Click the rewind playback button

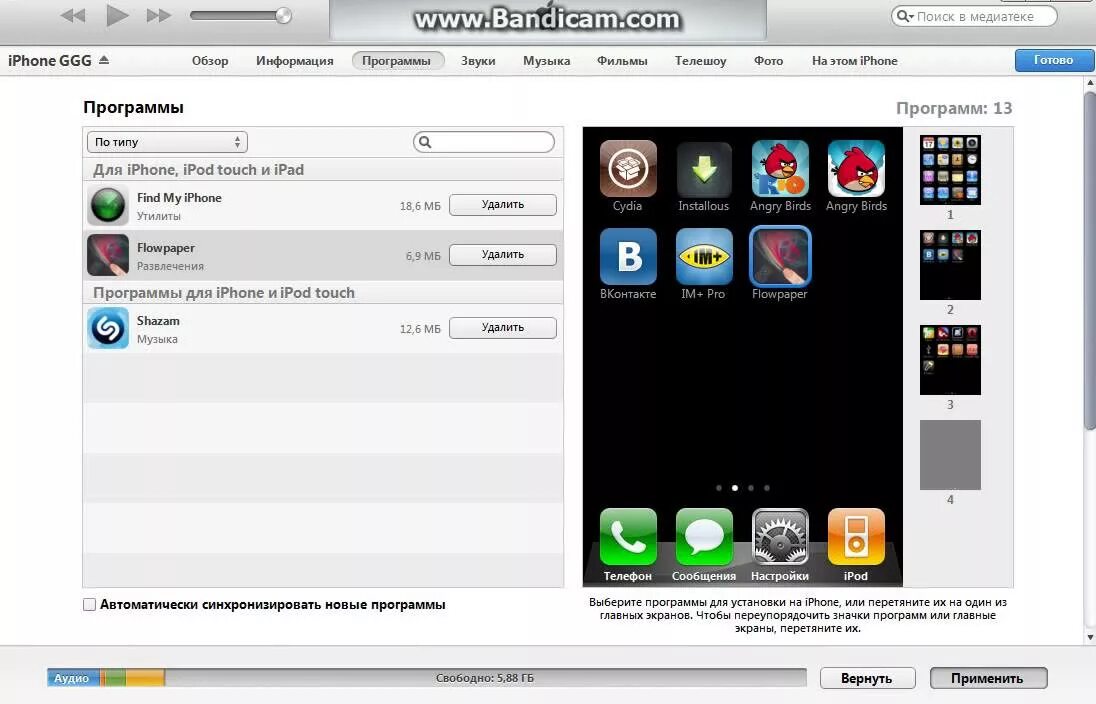pos(73,15)
